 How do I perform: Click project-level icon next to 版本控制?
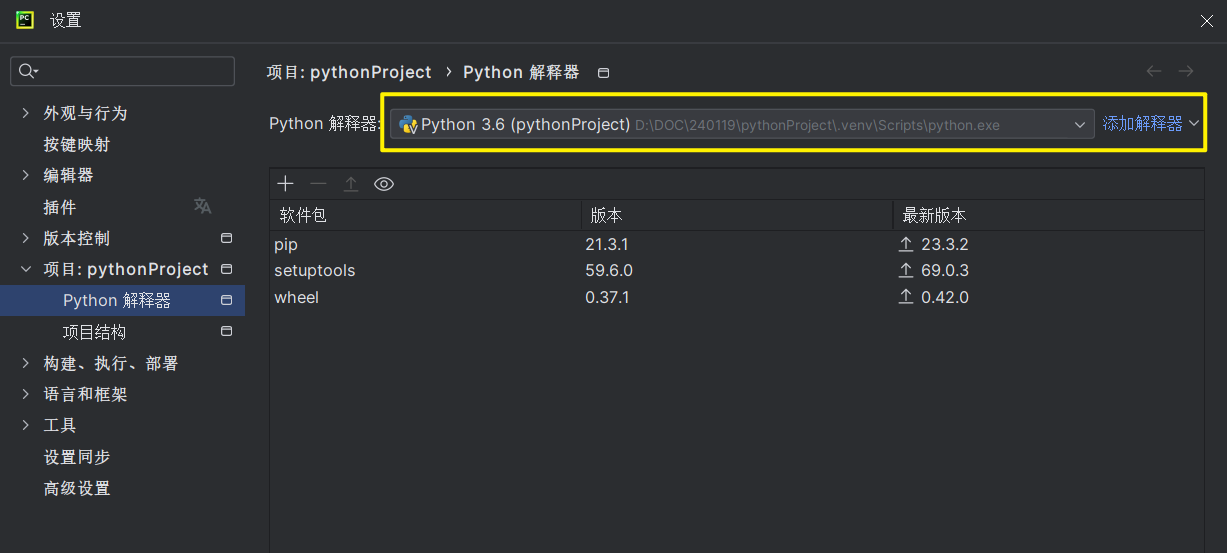coord(226,238)
